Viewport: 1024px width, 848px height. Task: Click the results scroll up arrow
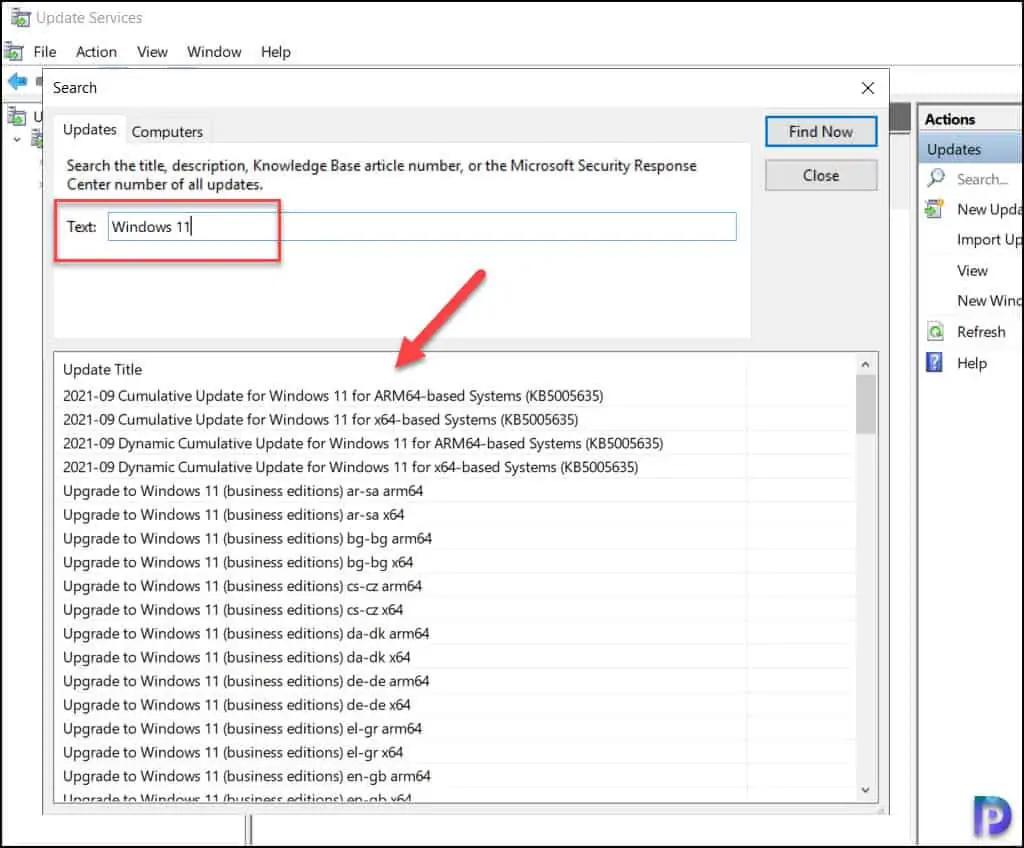(x=865, y=365)
